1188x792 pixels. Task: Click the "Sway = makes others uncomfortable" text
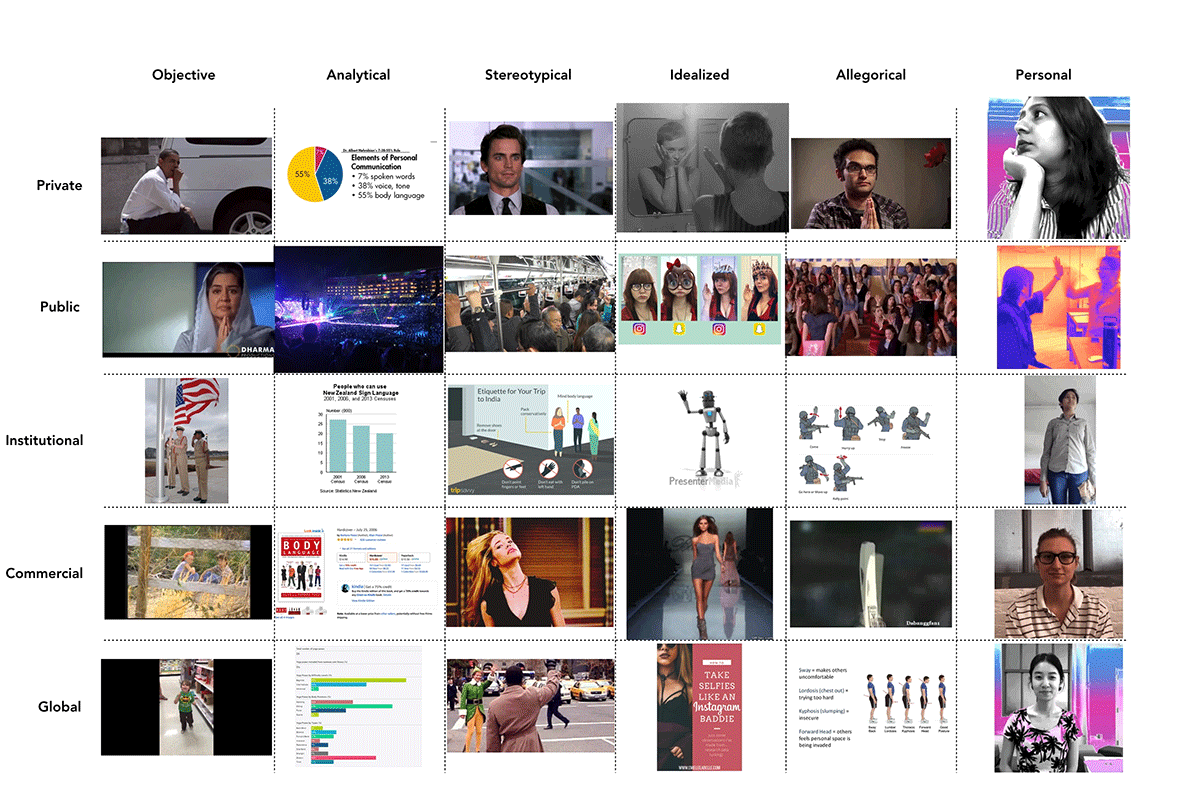(x=823, y=674)
